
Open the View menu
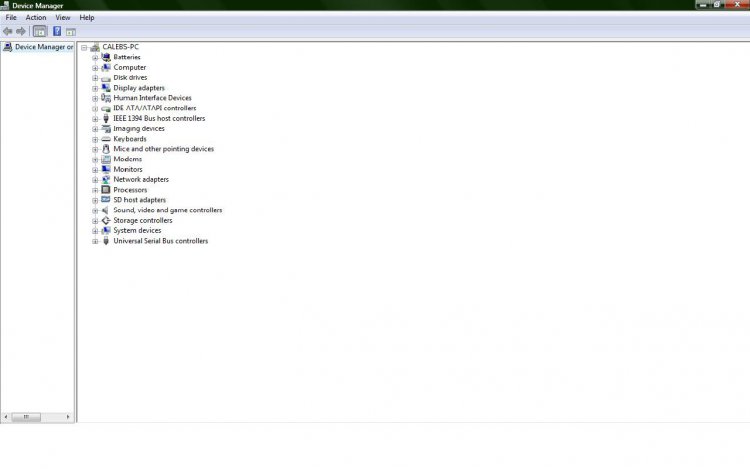click(63, 18)
